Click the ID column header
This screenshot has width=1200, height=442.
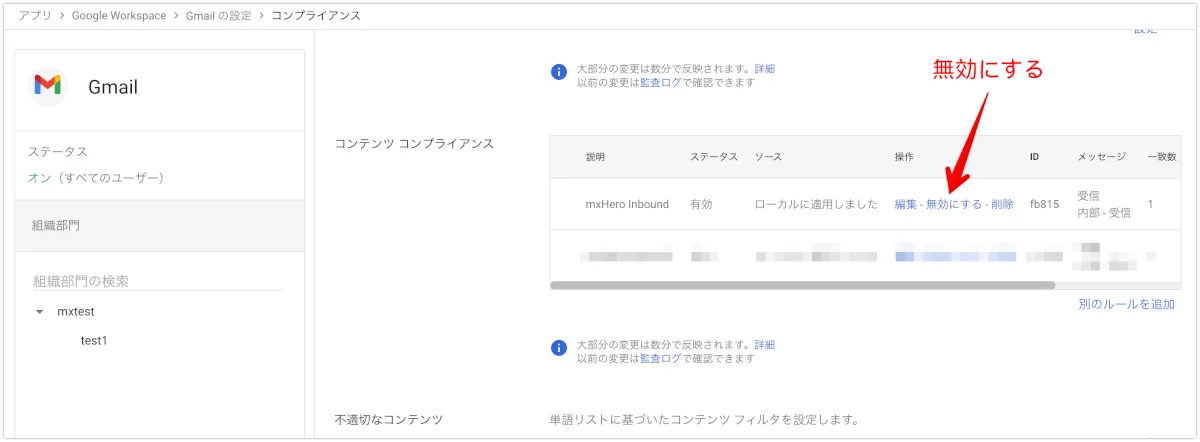click(1034, 157)
